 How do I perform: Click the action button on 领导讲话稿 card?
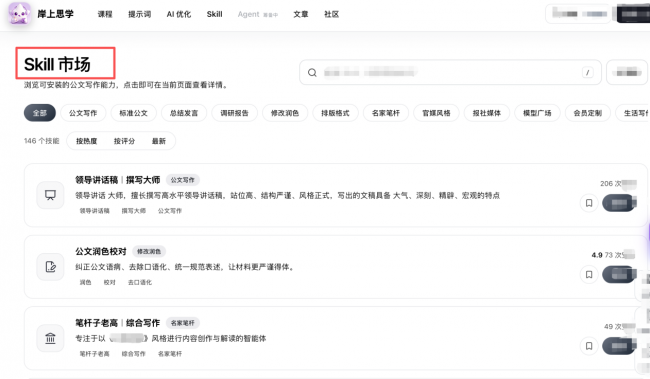pos(619,203)
